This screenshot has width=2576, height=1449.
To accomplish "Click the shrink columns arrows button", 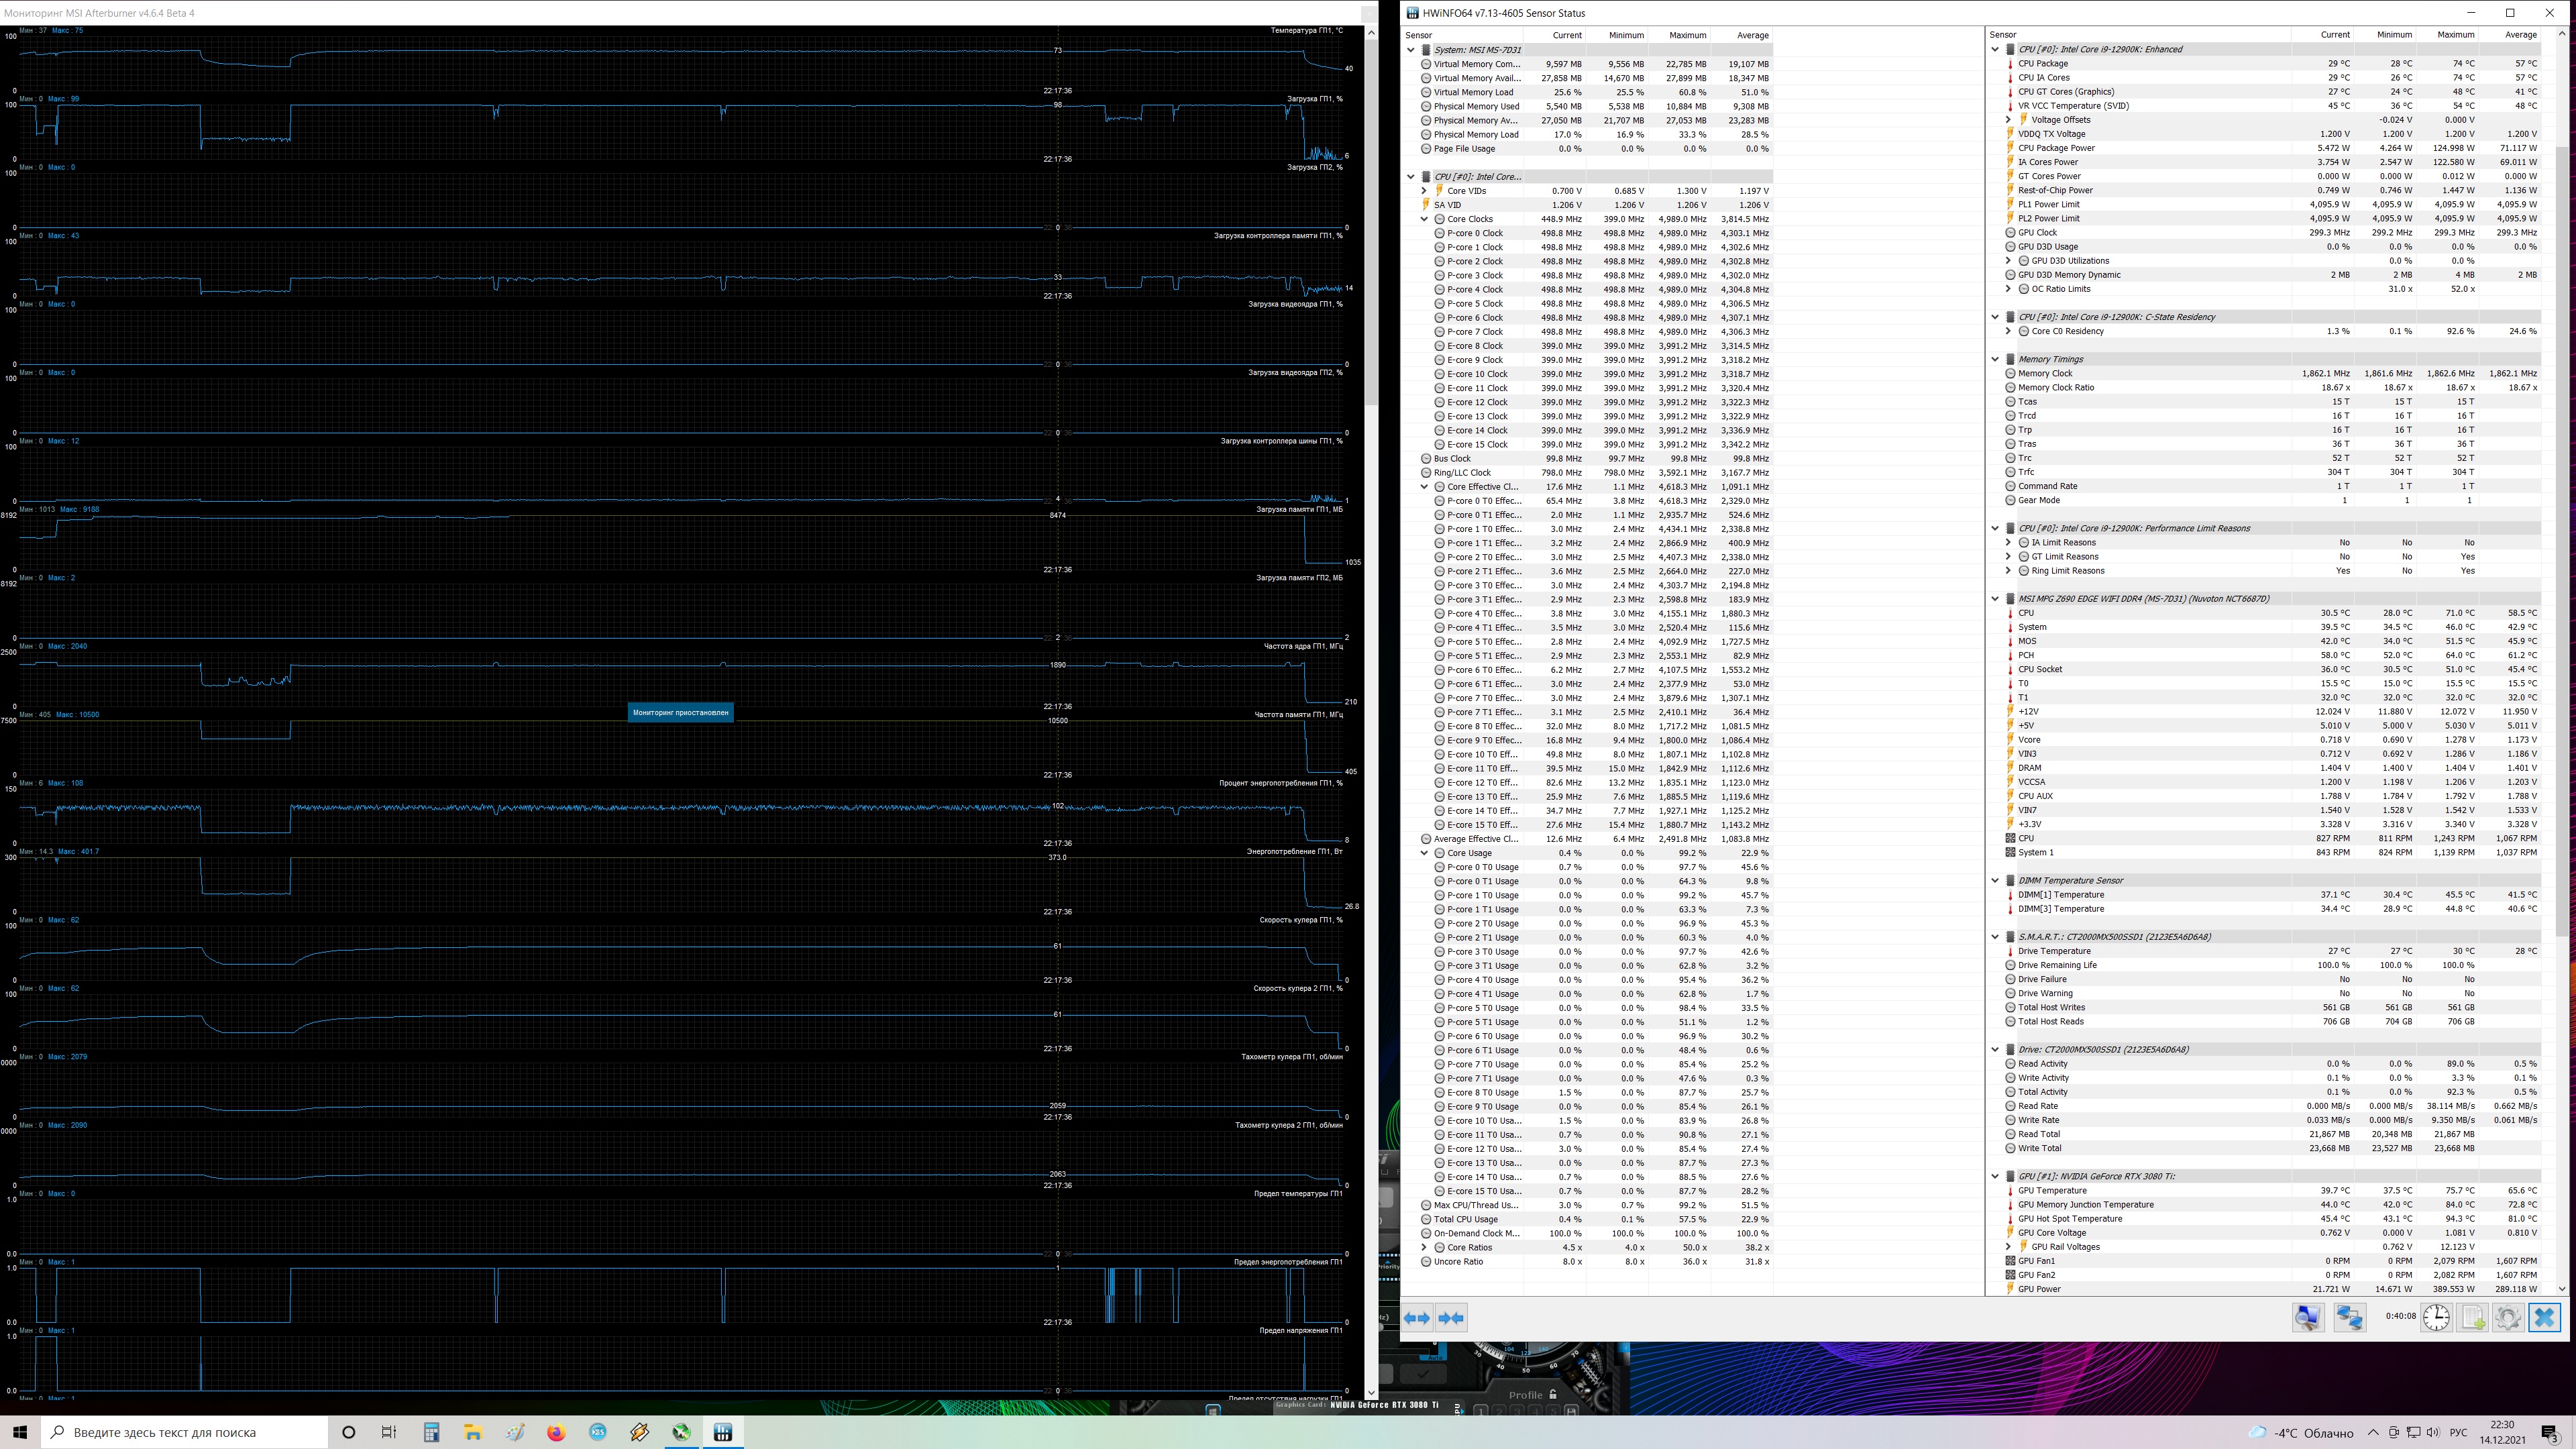I will coord(1451,1318).
